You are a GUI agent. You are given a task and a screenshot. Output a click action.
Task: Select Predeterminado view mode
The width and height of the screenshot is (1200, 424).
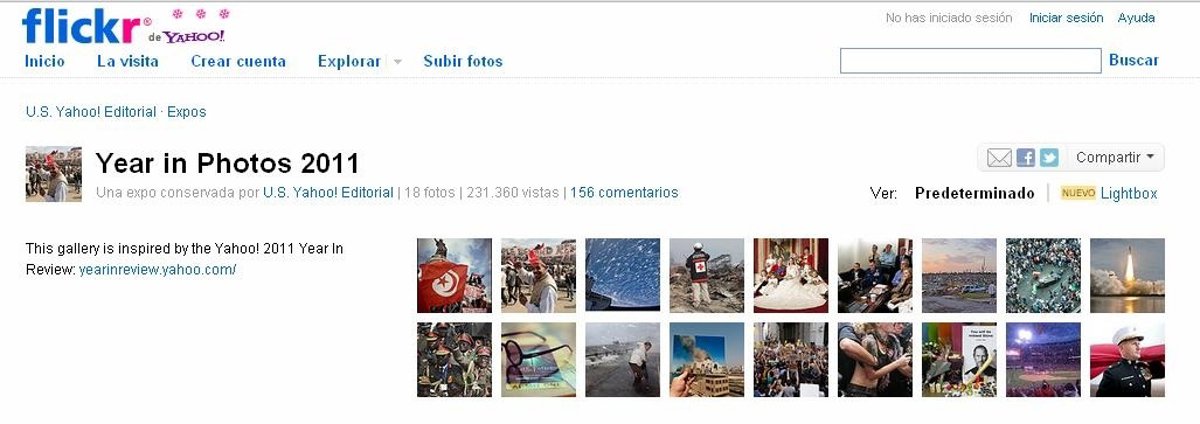pyautogui.click(x=975, y=194)
